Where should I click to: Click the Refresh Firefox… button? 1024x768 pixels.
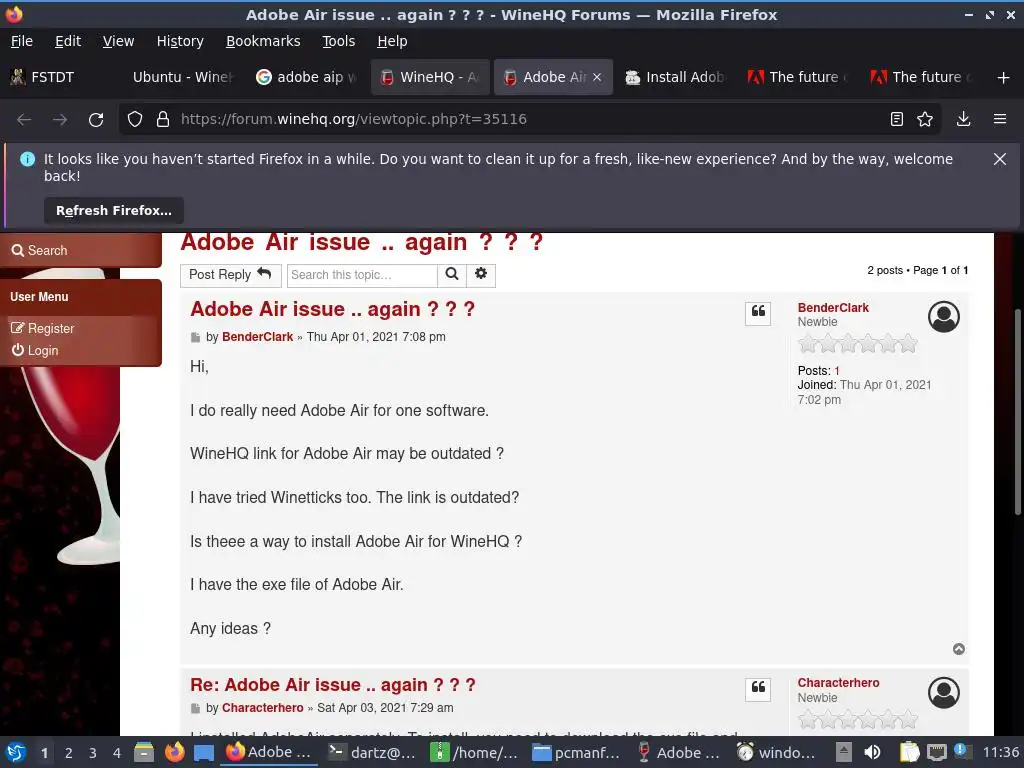[114, 210]
